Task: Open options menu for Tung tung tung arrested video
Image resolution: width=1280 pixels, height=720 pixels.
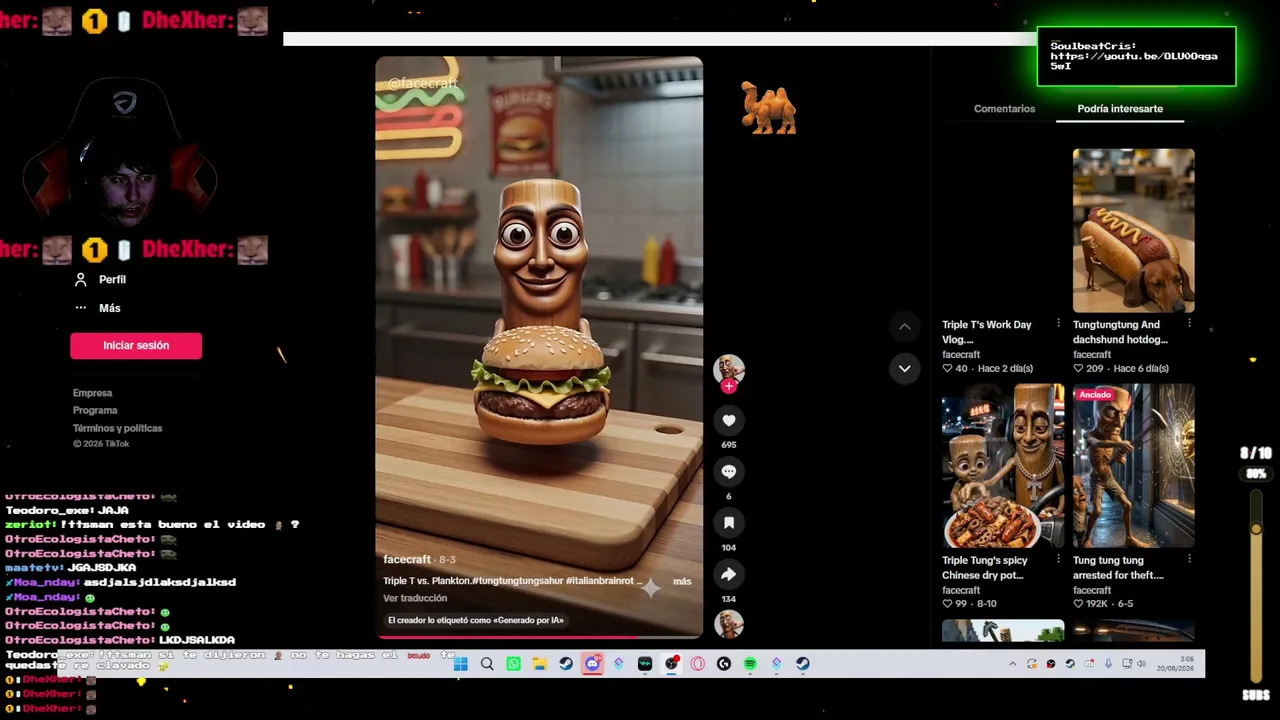Action: click(1189, 560)
